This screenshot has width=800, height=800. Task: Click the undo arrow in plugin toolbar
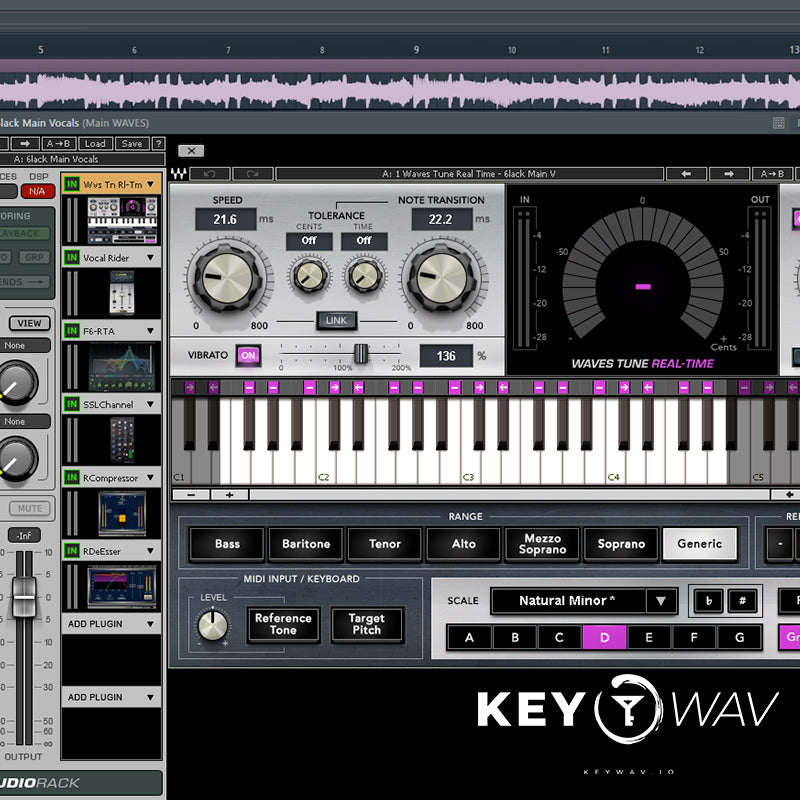[x=210, y=174]
